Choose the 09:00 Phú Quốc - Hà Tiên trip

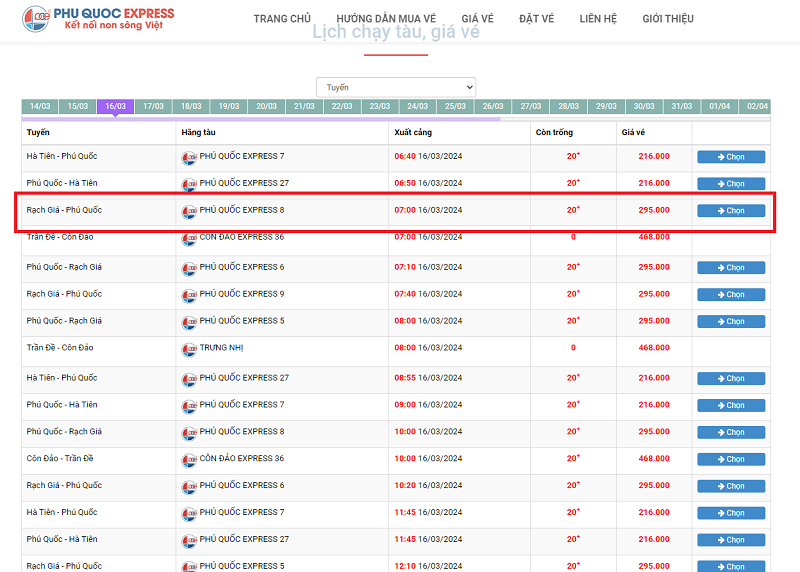(x=731, y=406)
